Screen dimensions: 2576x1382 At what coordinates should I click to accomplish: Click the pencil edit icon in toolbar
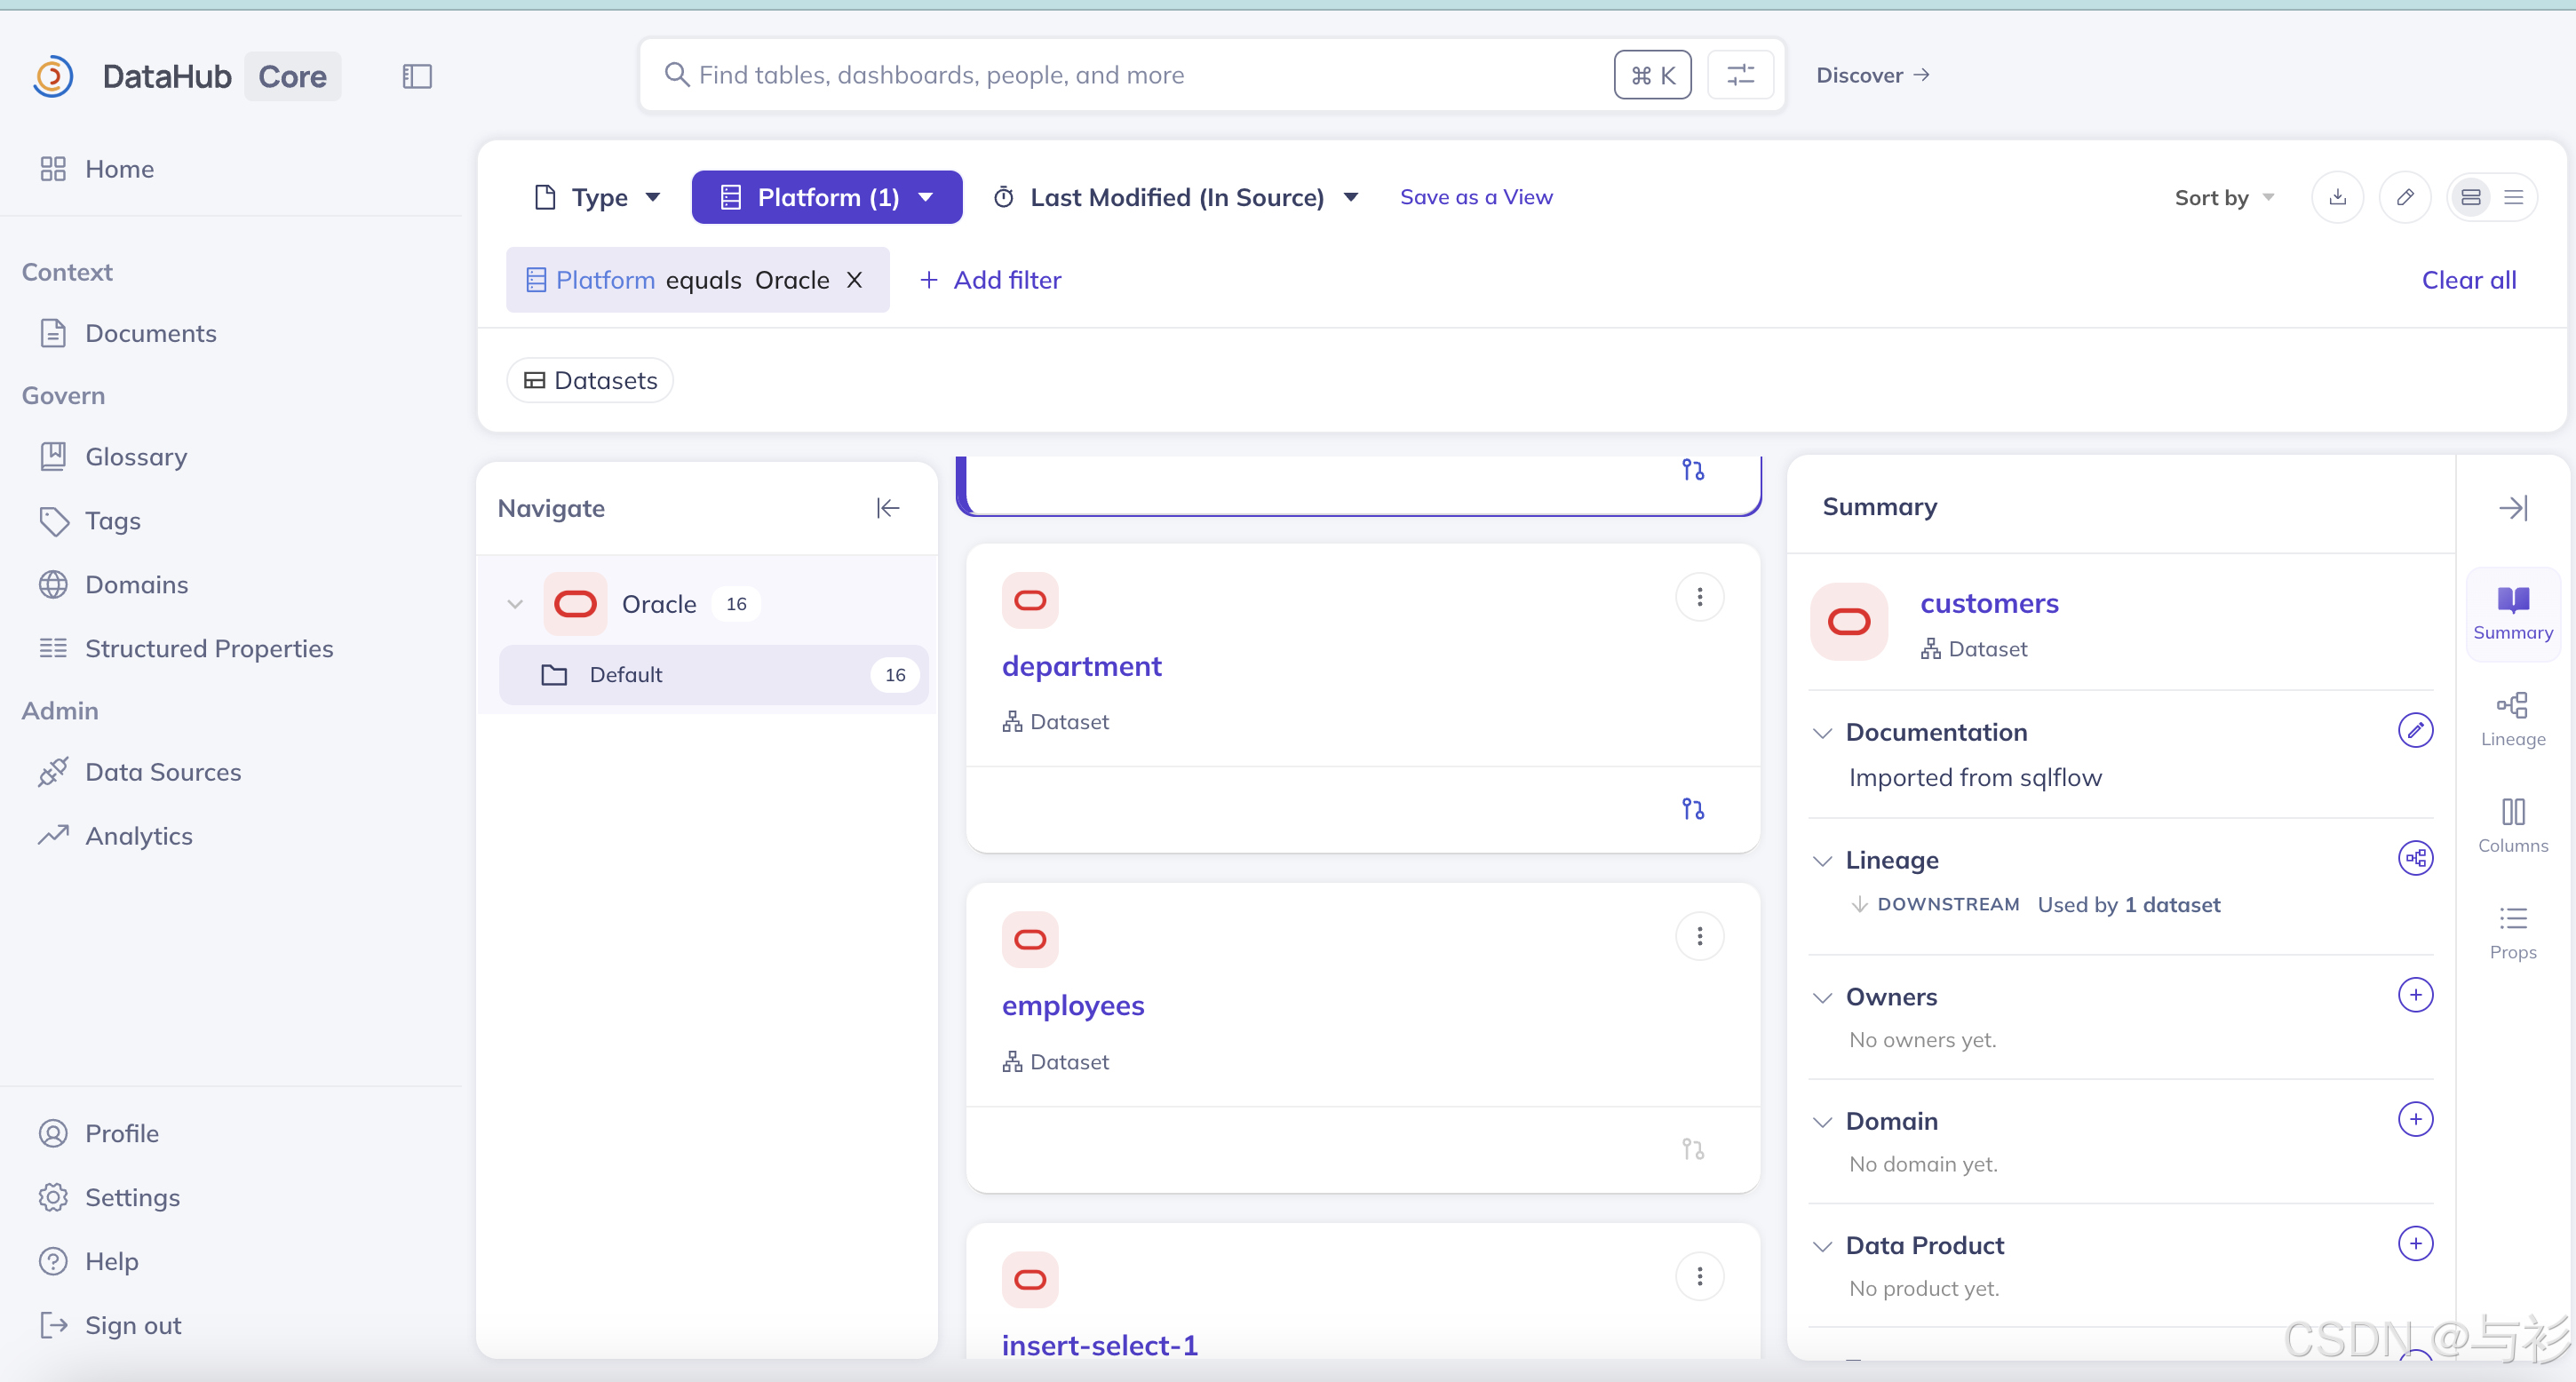[x=2405, y=197]
